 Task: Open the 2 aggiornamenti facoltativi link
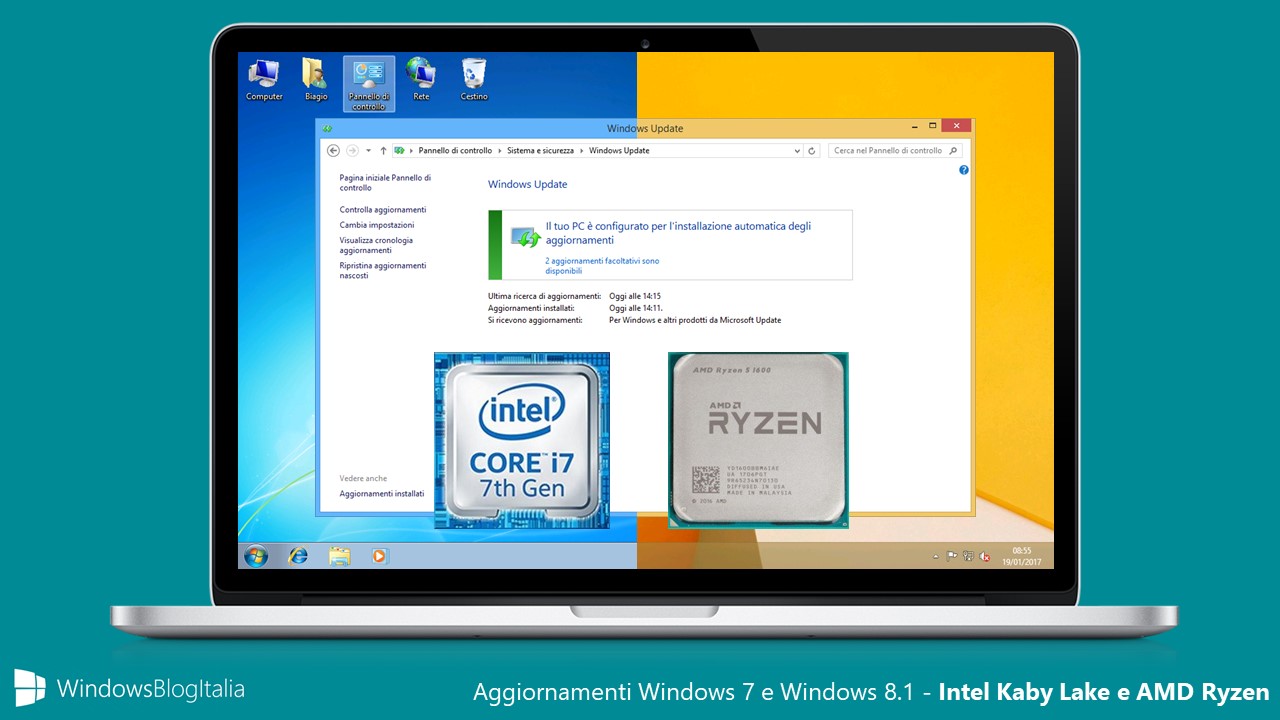click(x=602, y=266)
